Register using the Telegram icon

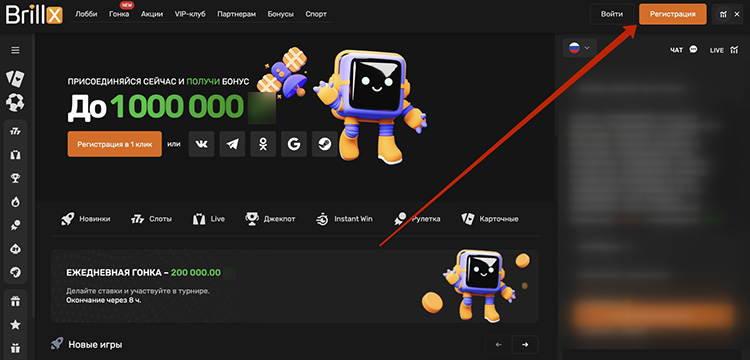tap(232, 144)
